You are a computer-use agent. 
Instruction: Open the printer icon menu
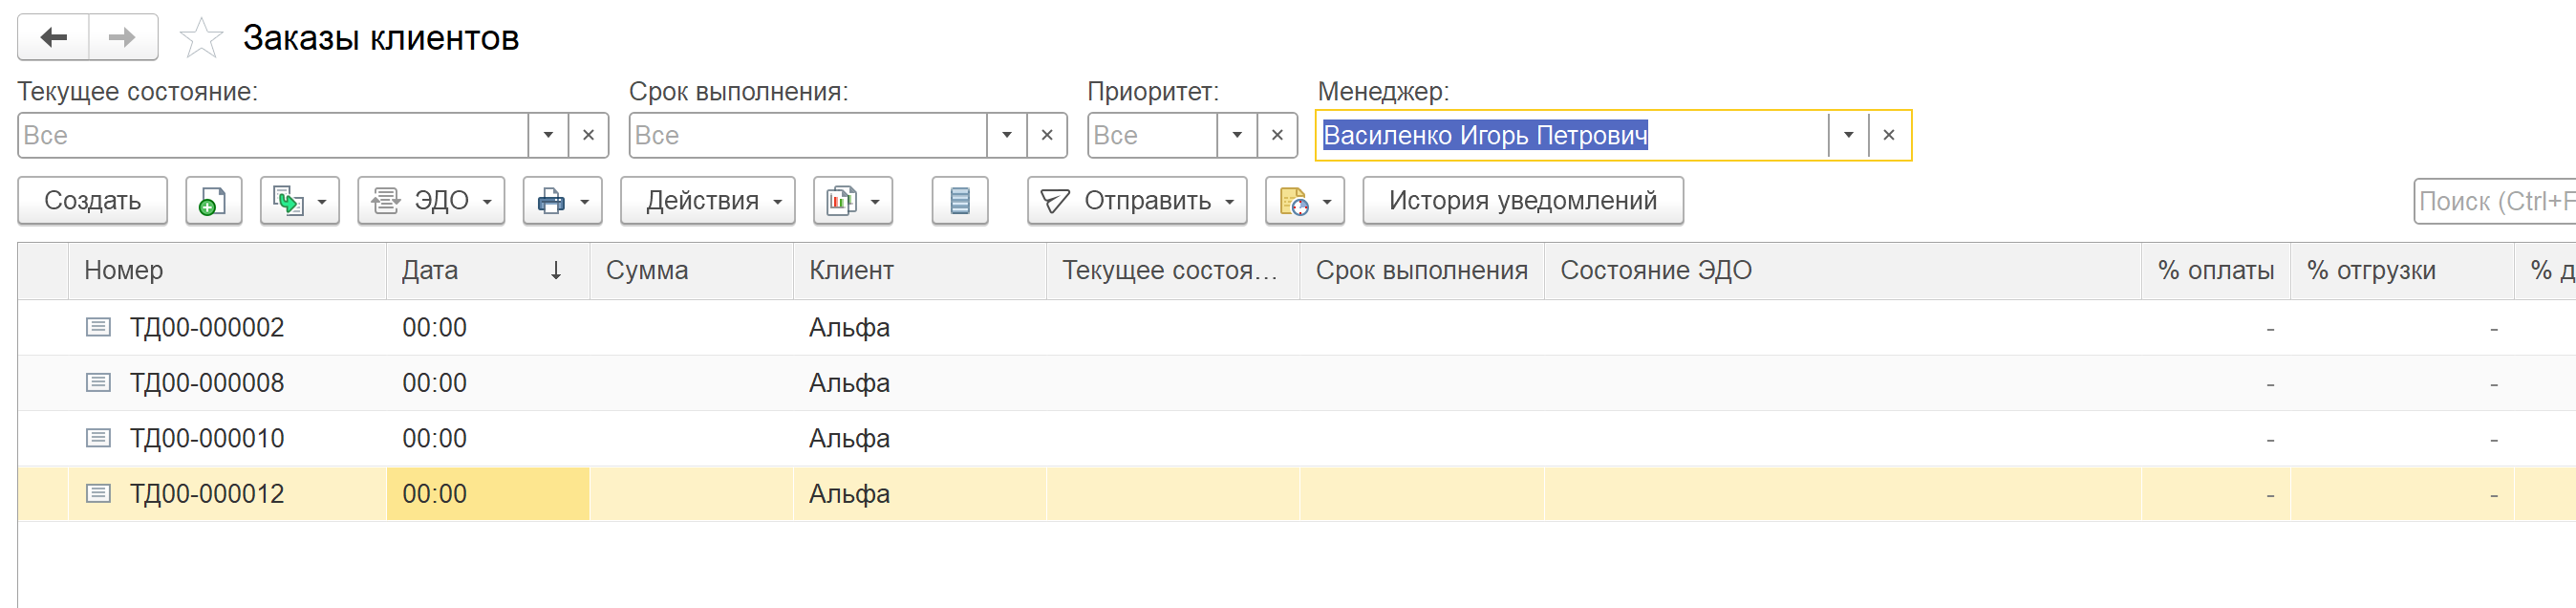562,201
